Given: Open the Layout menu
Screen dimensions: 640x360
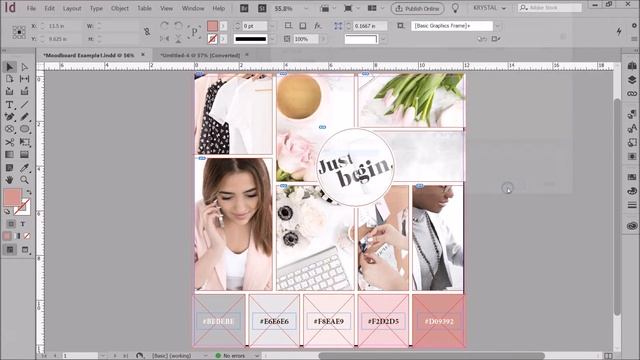Looking at the screenshot, I should (72, 8).
